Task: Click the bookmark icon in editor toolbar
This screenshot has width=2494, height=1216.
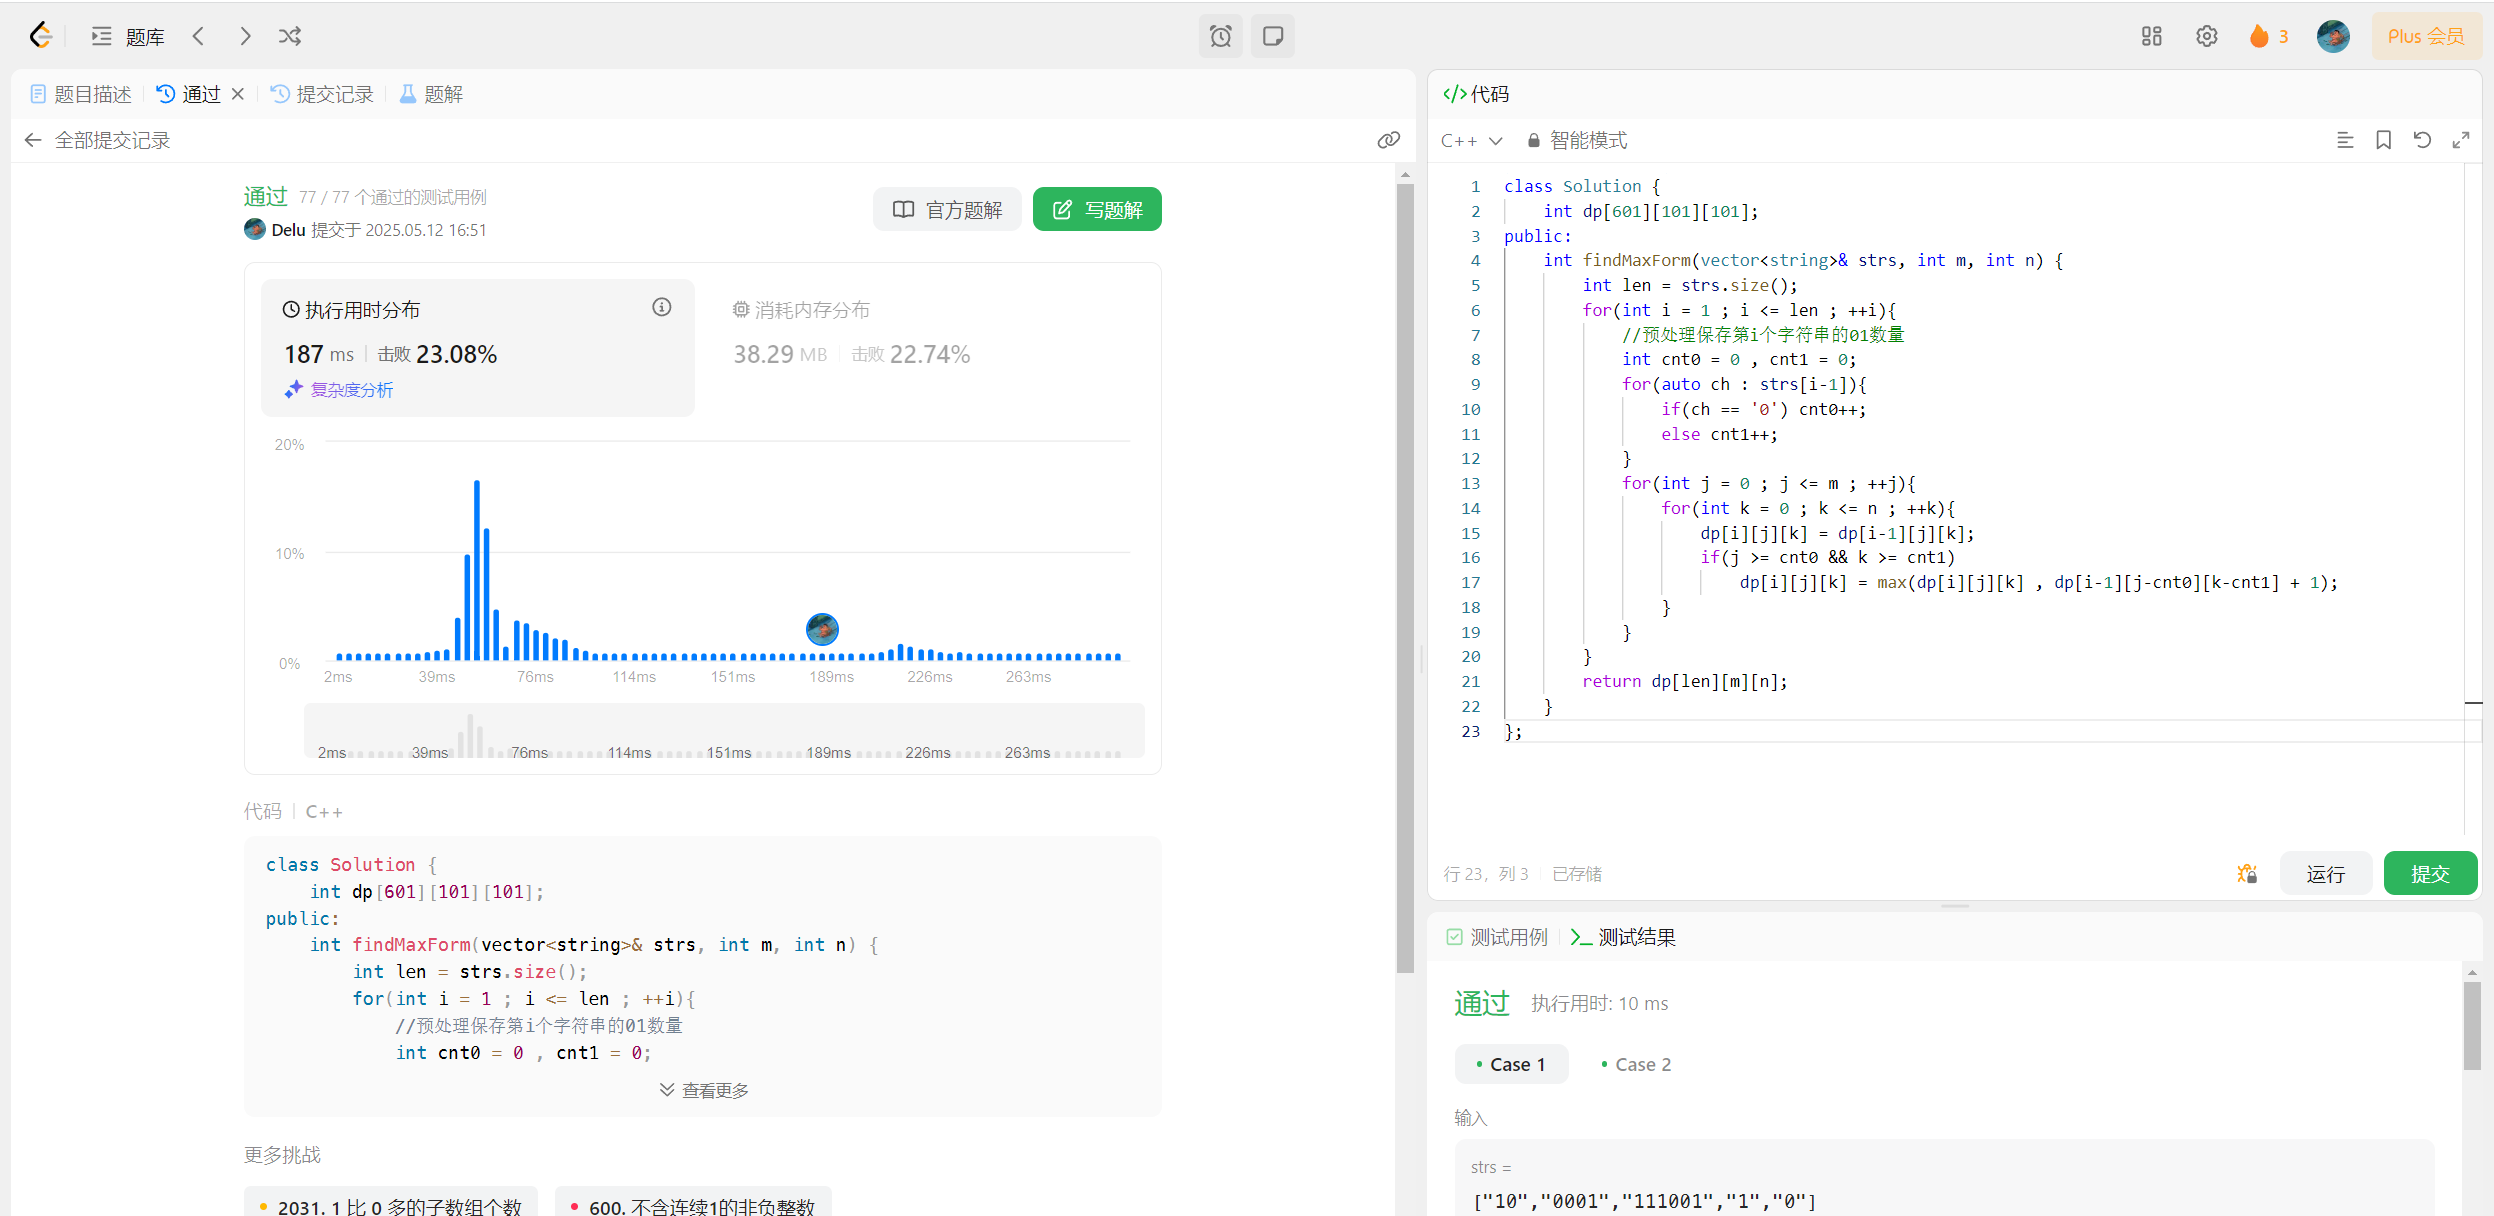Action: 2383,140
